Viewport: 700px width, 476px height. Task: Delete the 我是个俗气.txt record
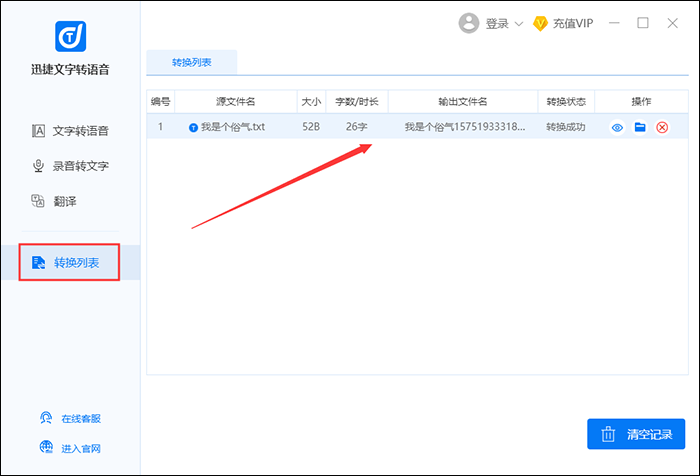(x=662, y=128)
